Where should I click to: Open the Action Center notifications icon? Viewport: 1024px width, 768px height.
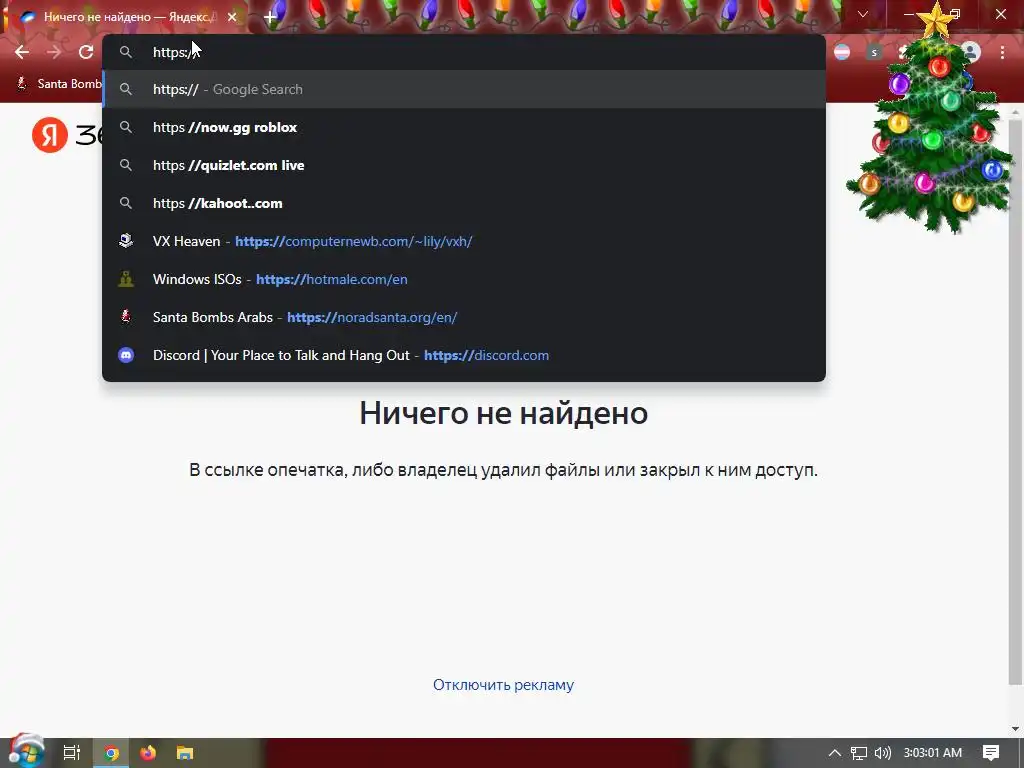(x=991, y=753)
